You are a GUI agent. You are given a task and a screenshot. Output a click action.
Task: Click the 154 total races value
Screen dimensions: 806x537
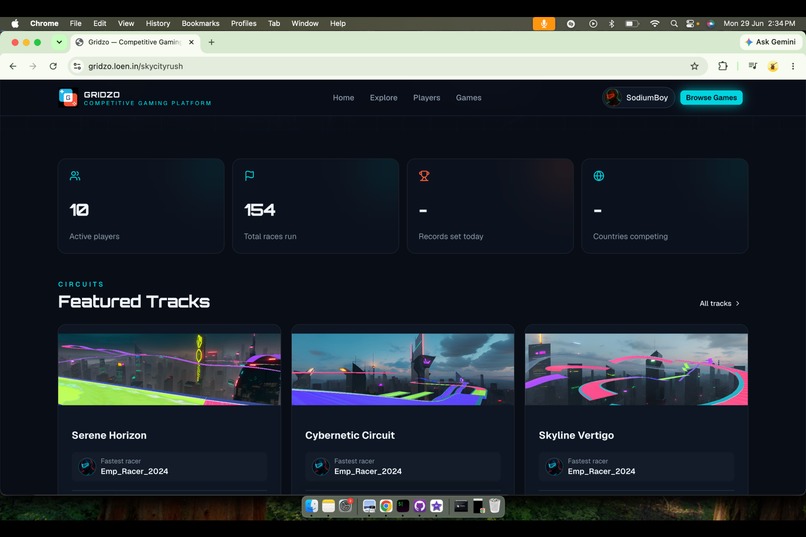[x=260, y=210]
